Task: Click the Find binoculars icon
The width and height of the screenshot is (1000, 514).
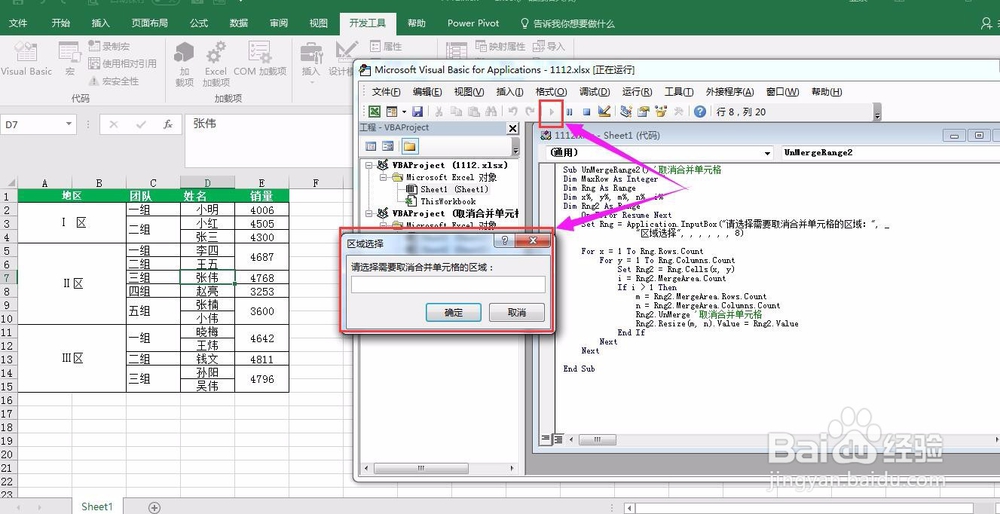Action: pyautogui.click(x=490, y=112)
